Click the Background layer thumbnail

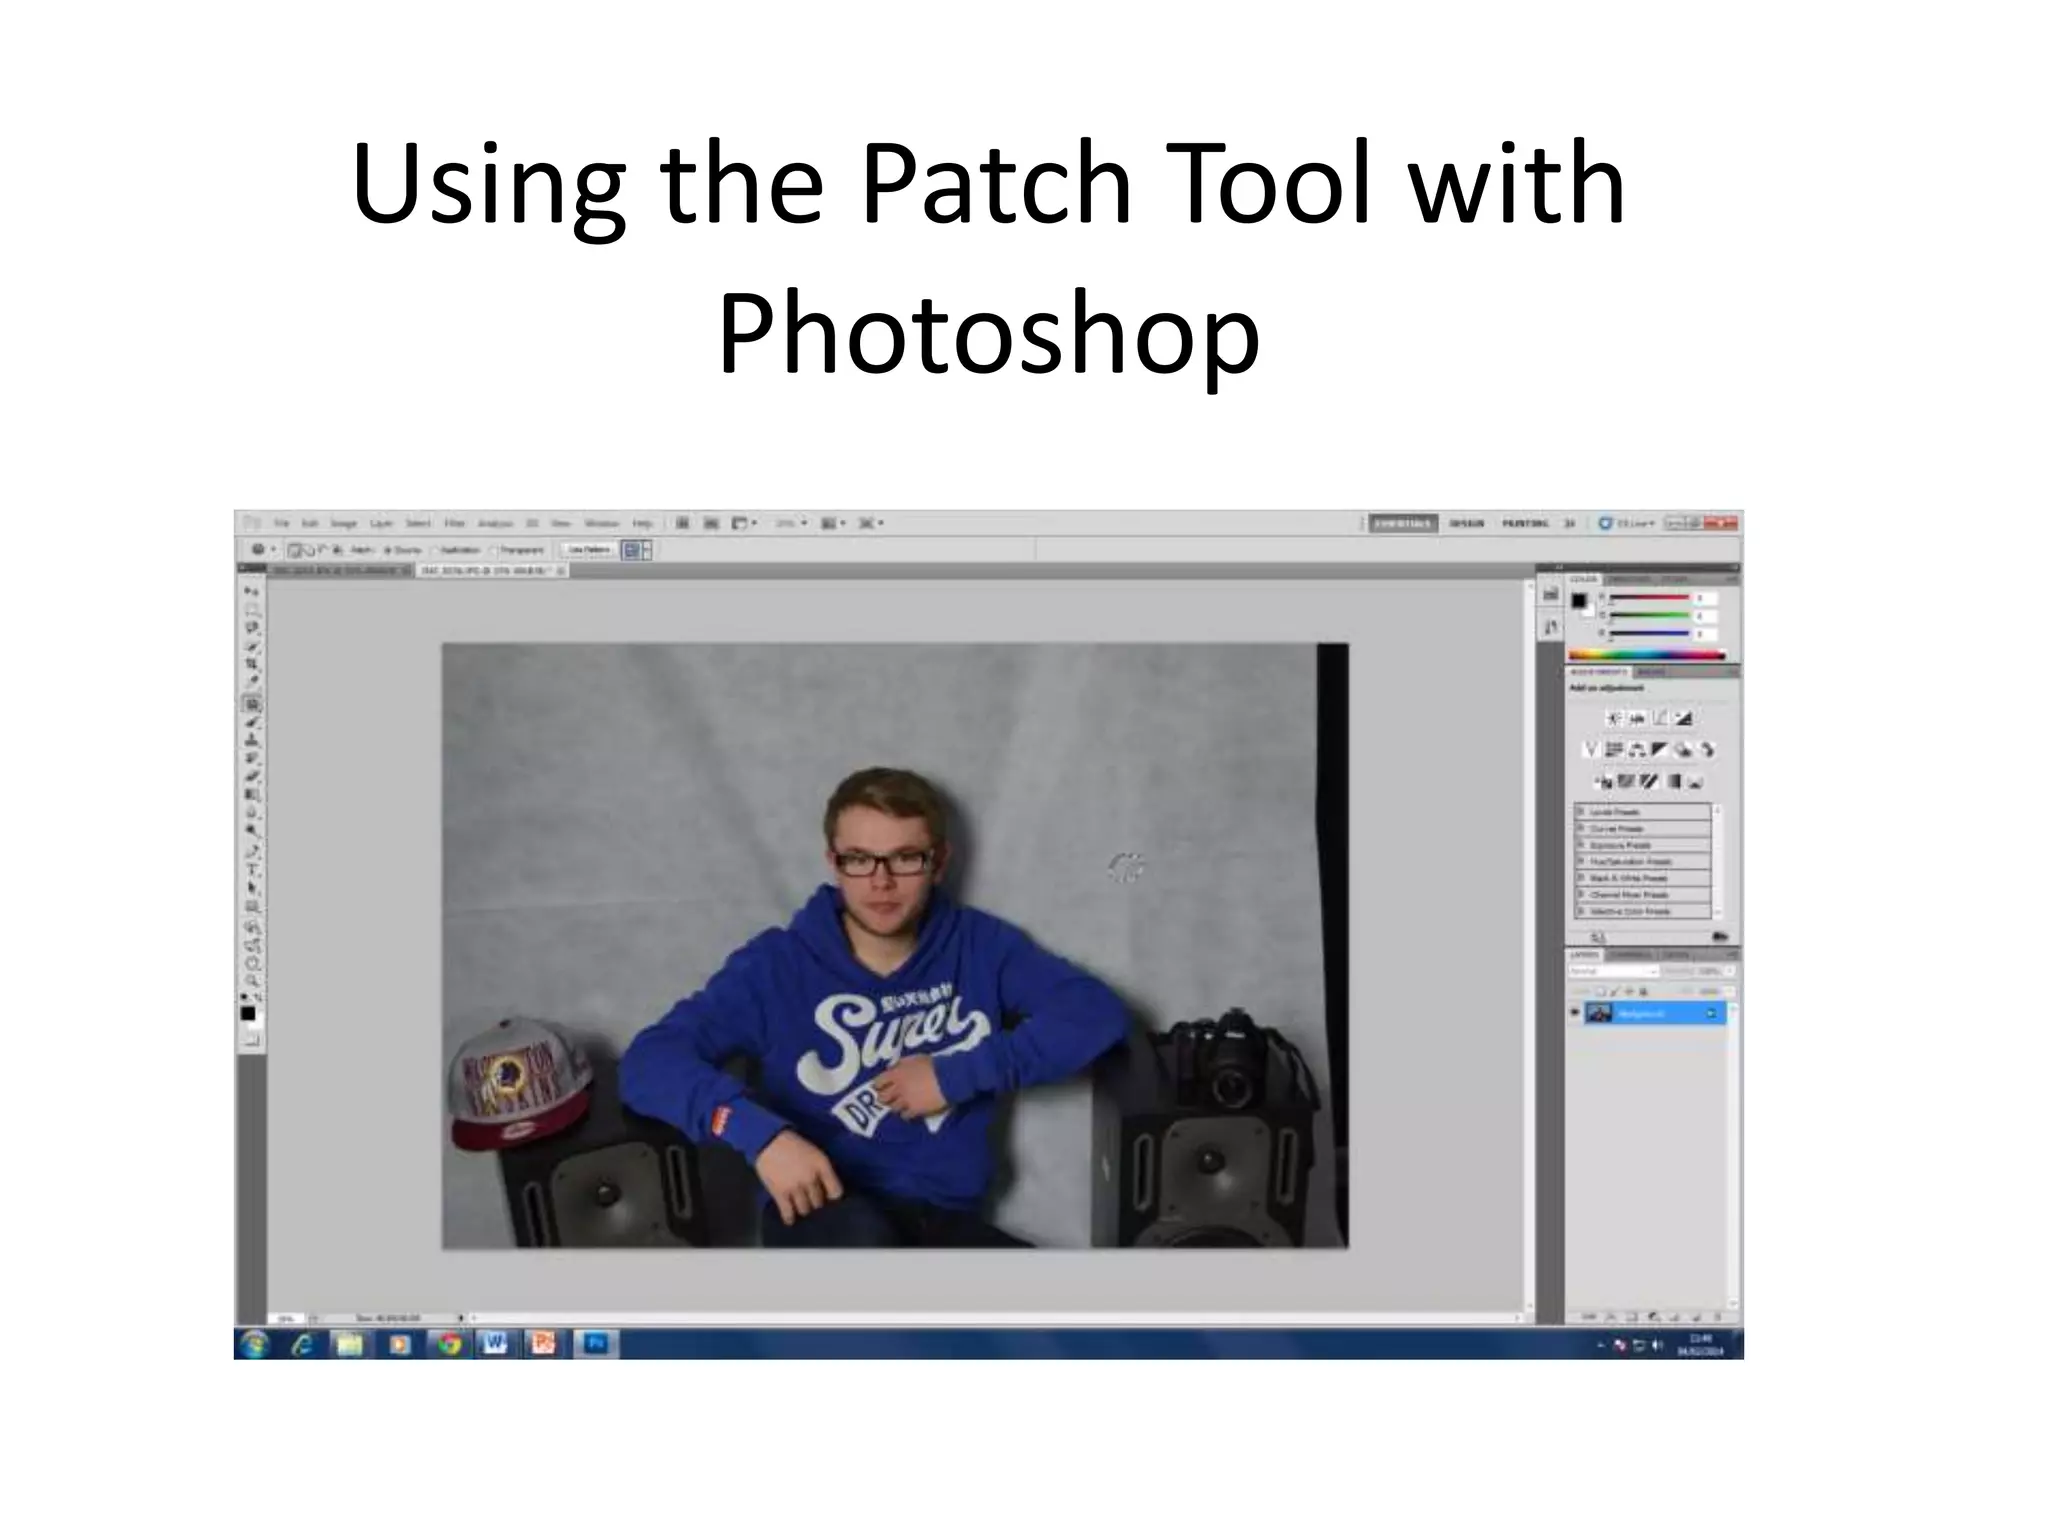click(x=1599, y=1013)
